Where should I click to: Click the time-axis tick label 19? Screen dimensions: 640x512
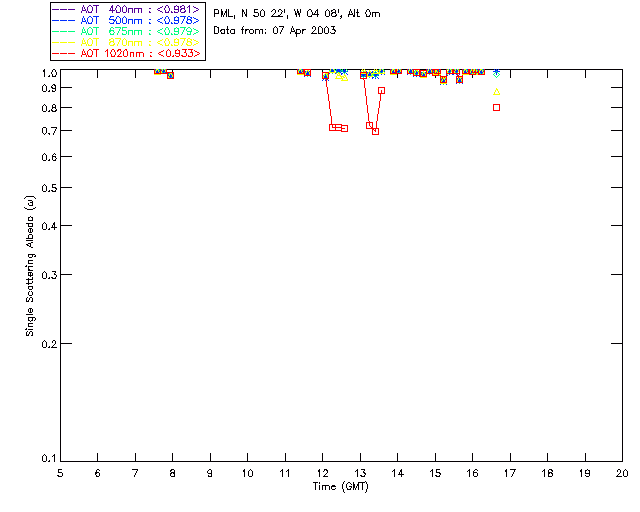tap(585, 474)
